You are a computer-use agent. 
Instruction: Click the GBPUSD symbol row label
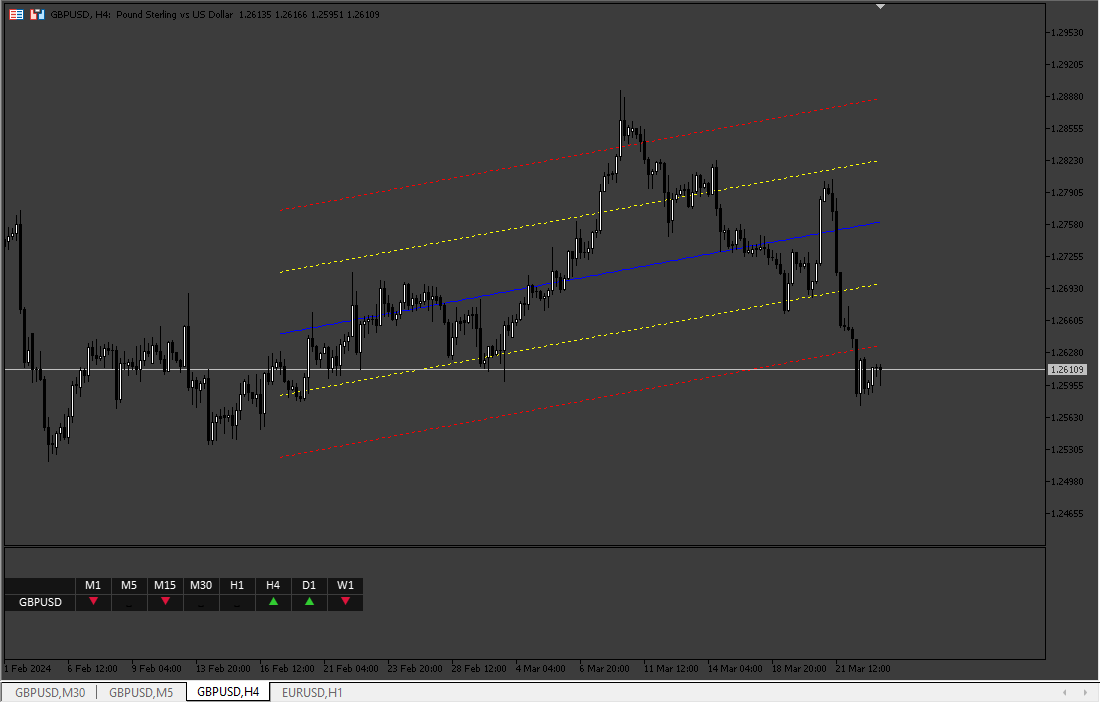click(x=40, y=602)
